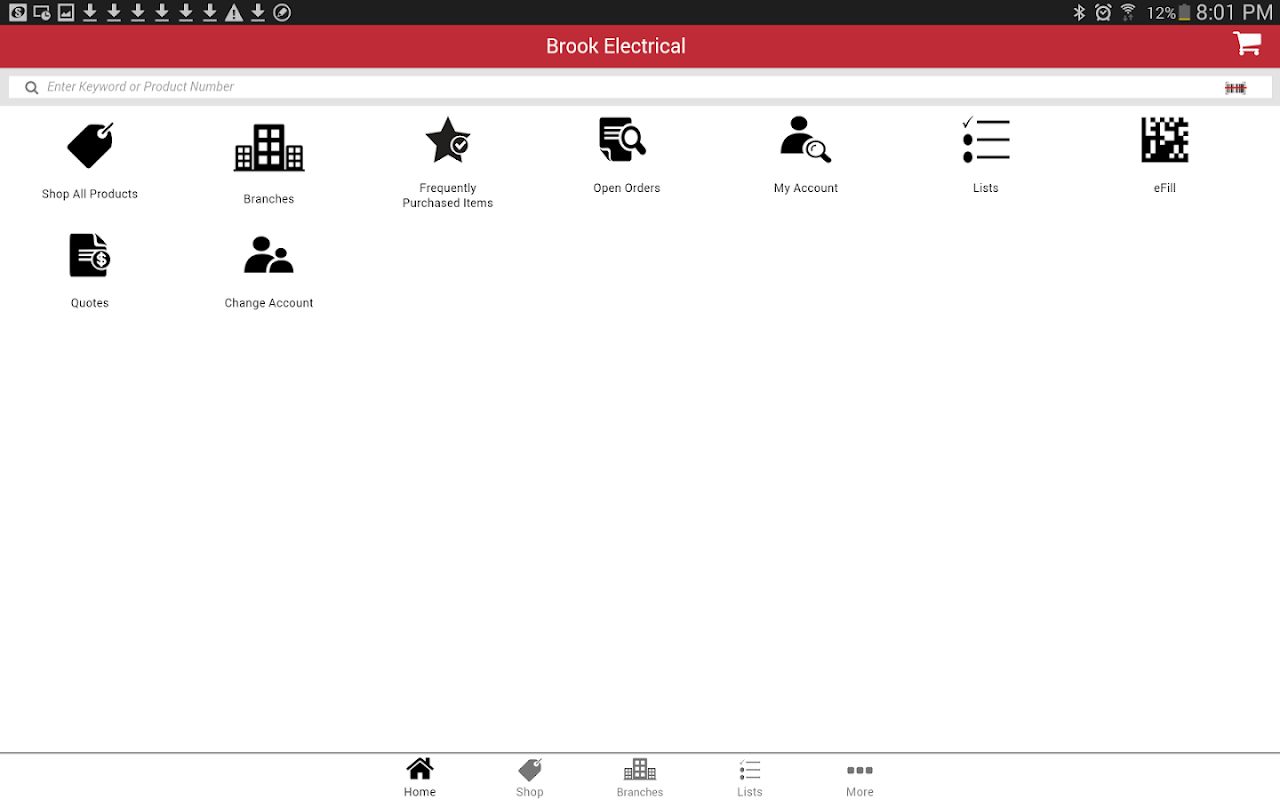The image size is (1280, 800).
Task: Click the magnifying glass search icon
Action: pos(32,87)
